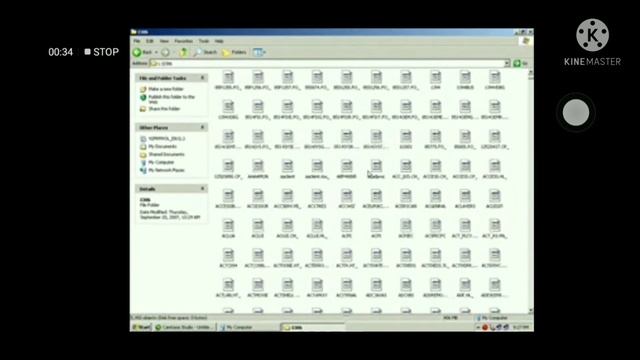Open the Edit menu

pos(150,41)
